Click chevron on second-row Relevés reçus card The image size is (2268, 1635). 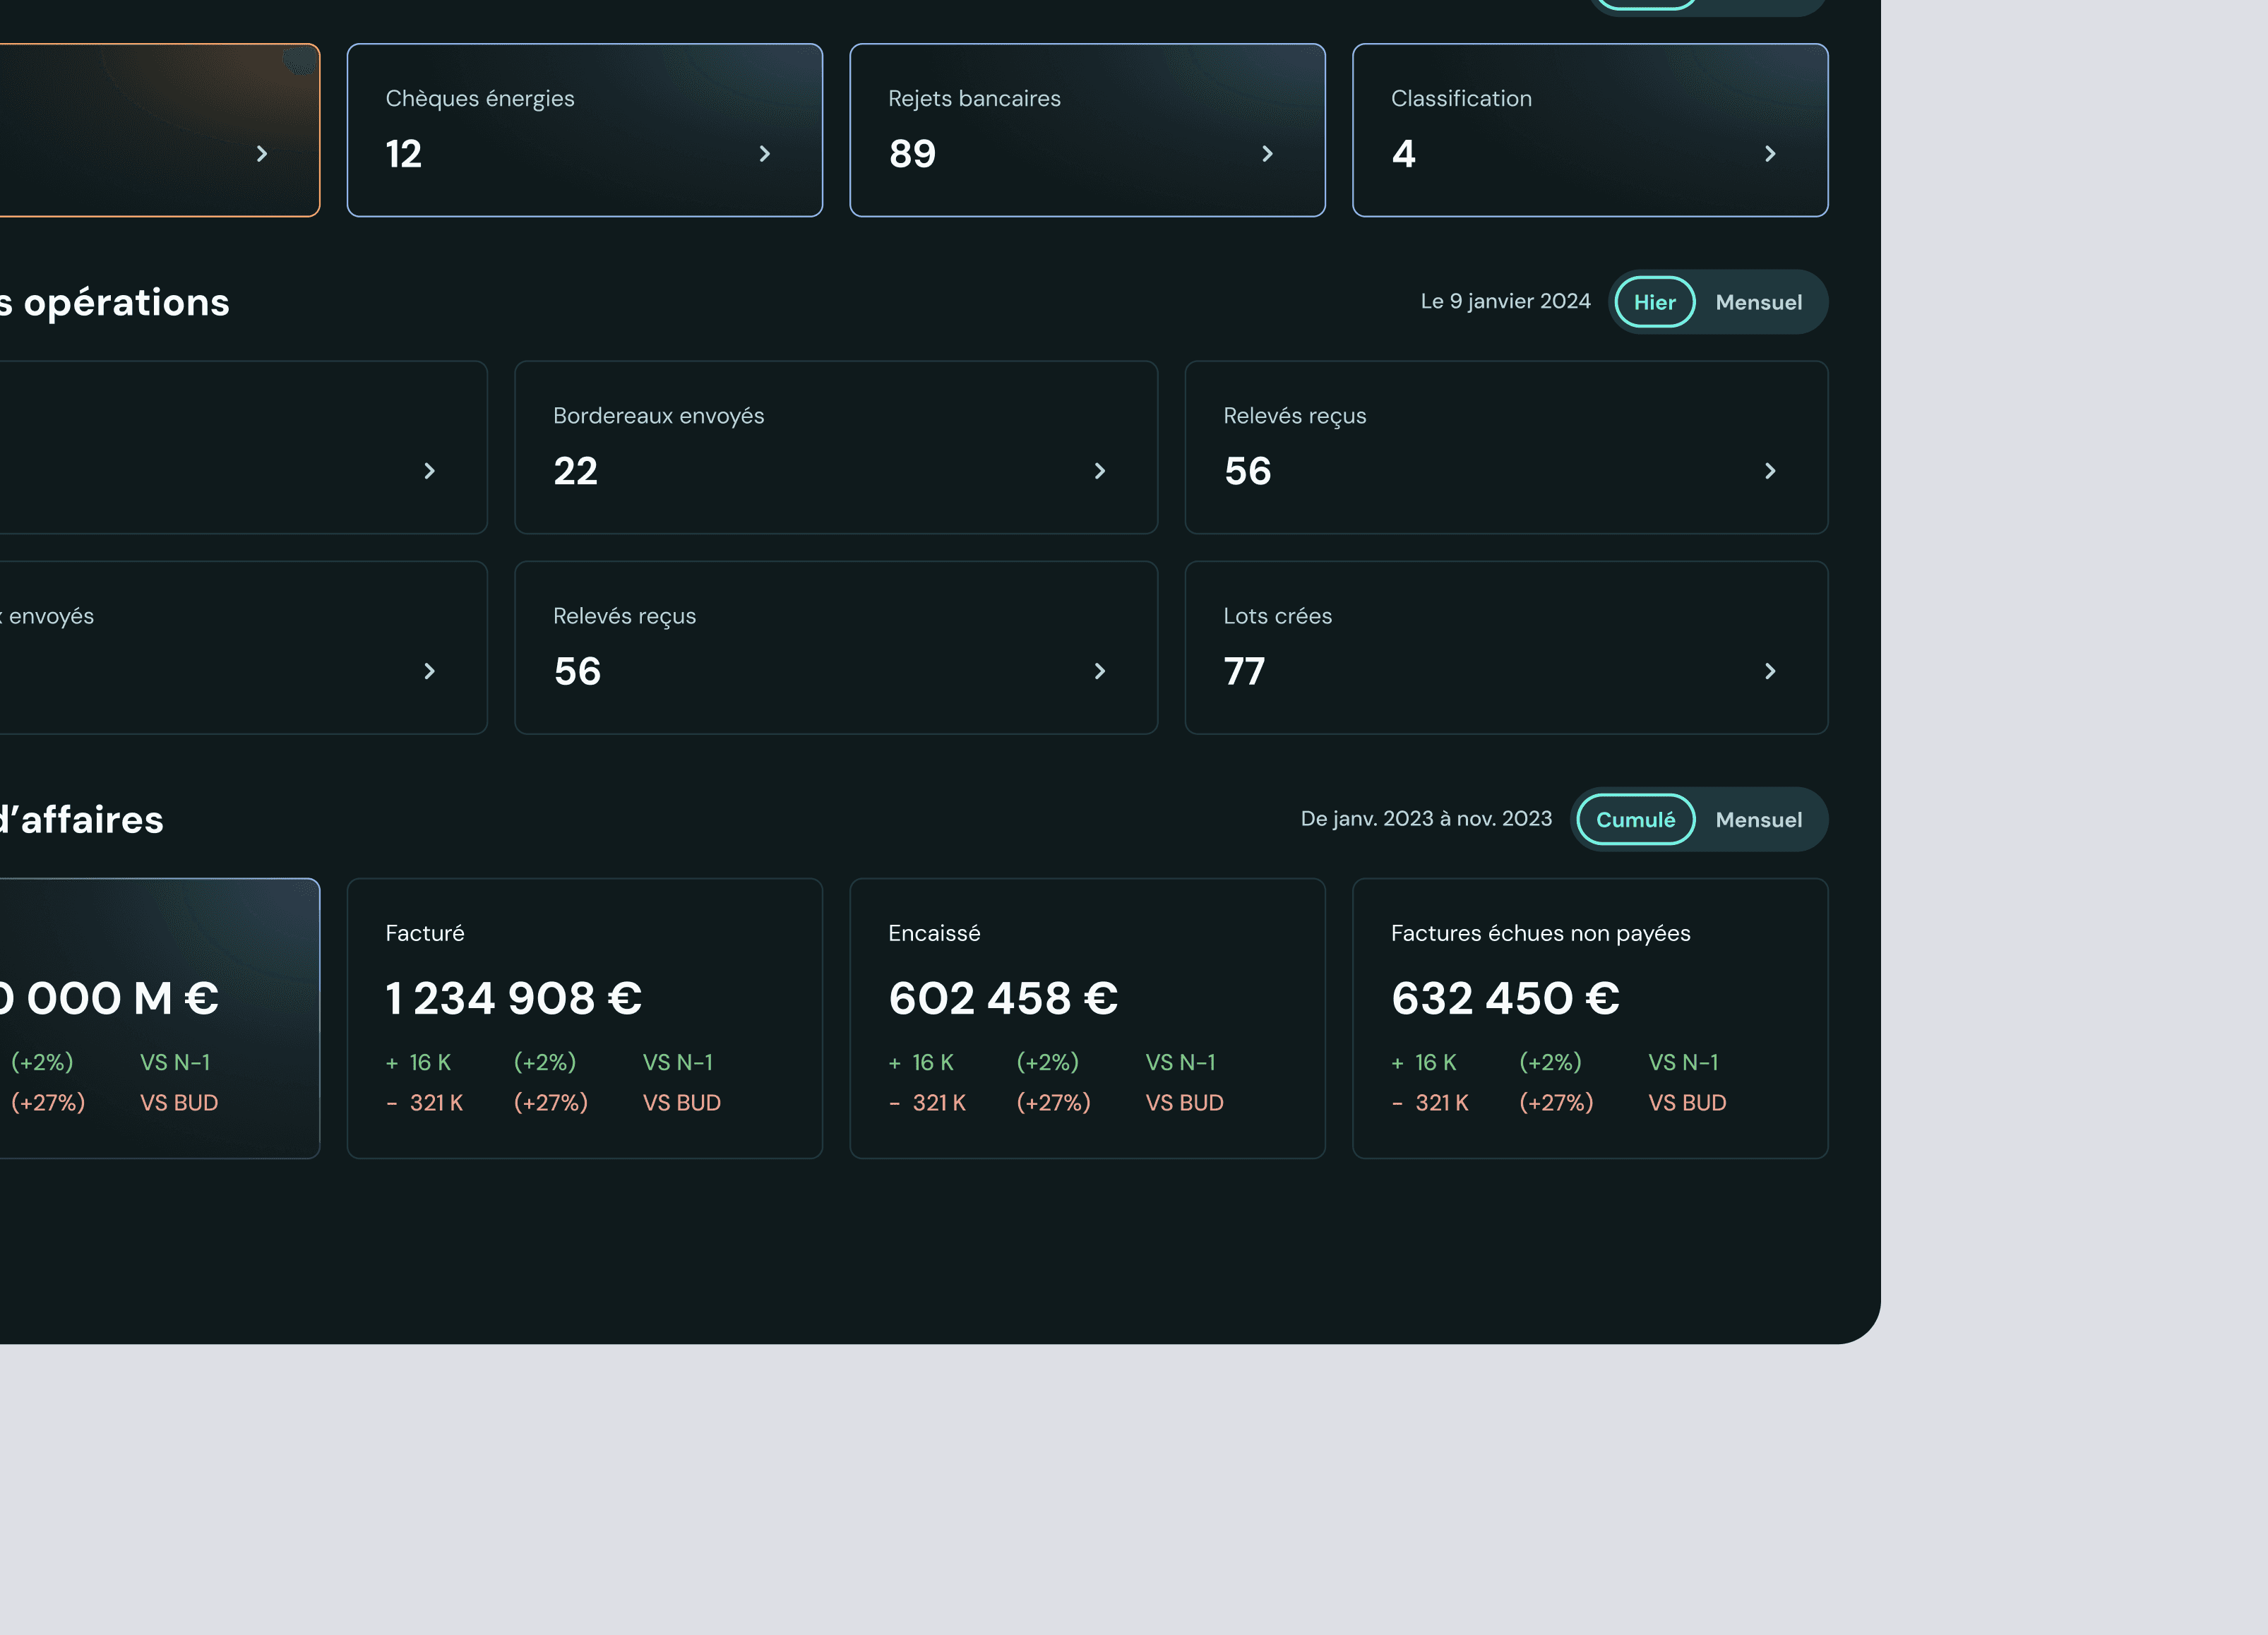click(x=1099, y=671)
